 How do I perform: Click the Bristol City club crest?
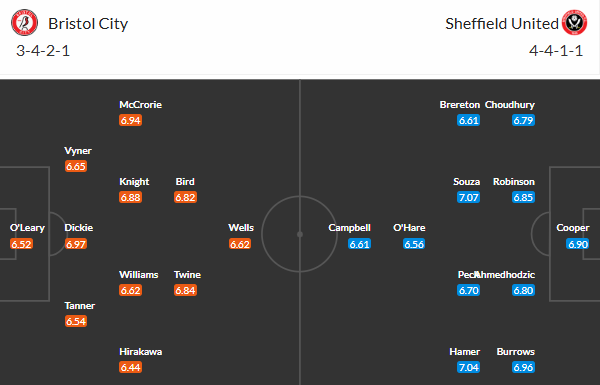pyautogui.click(x=24, y=23)
